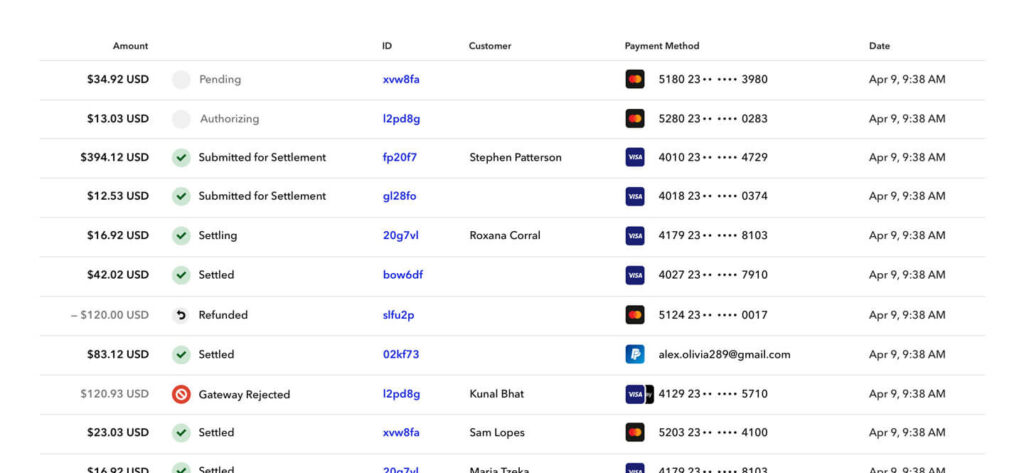Open transaction l2pd8g in the Kunal Bhat row
The width and height of the screenshot is (1024, 473).
(x=402, y=394)
